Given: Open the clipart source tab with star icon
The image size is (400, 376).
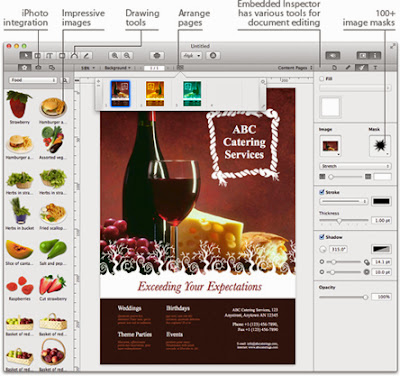Looking at the screenshot, I should (x=24, y=68).
